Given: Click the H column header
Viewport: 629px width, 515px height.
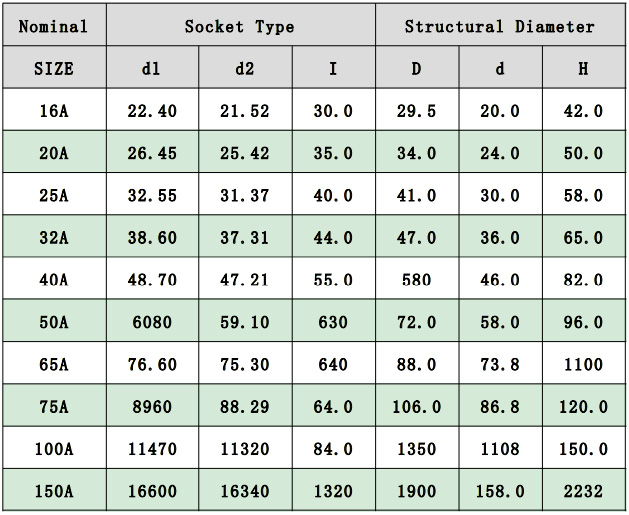Looking at the screenshot, I should coord(583,69).
